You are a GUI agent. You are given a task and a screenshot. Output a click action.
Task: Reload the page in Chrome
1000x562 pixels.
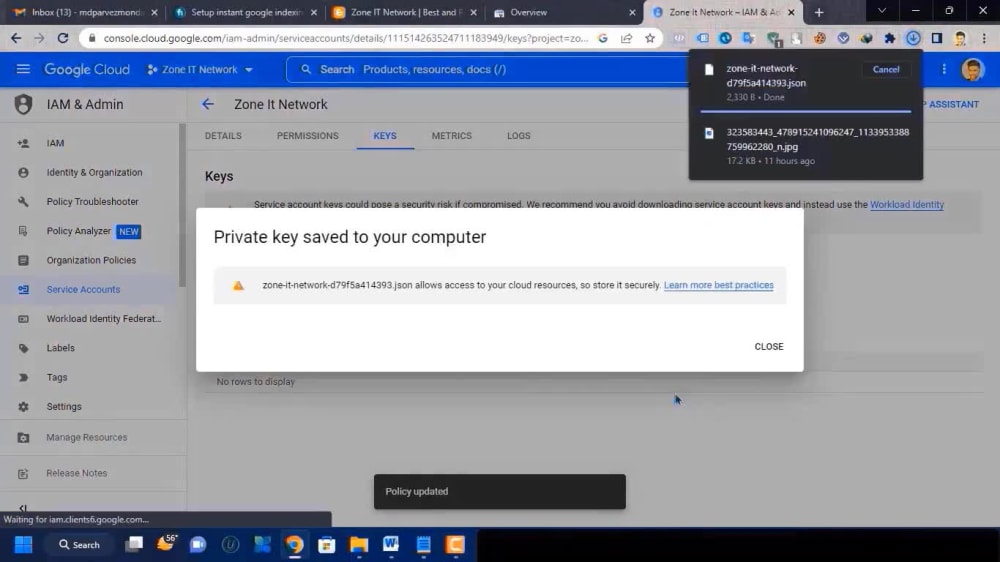(x=62, y=38)
